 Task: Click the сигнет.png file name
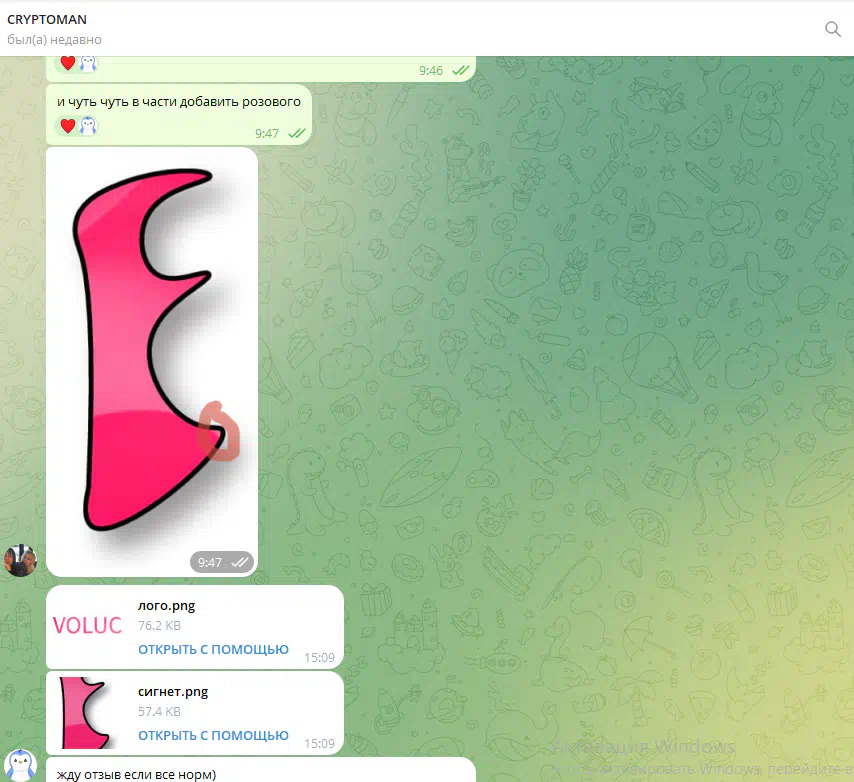click(x=172, y=691)
